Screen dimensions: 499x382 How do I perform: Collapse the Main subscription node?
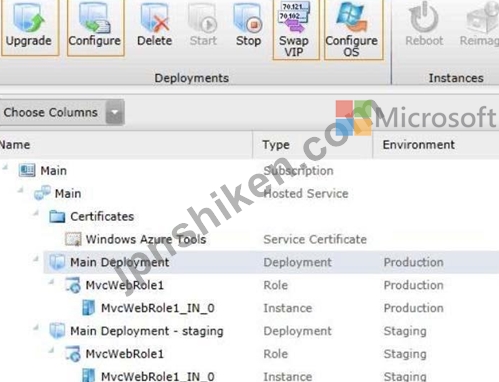coord(6,168)
